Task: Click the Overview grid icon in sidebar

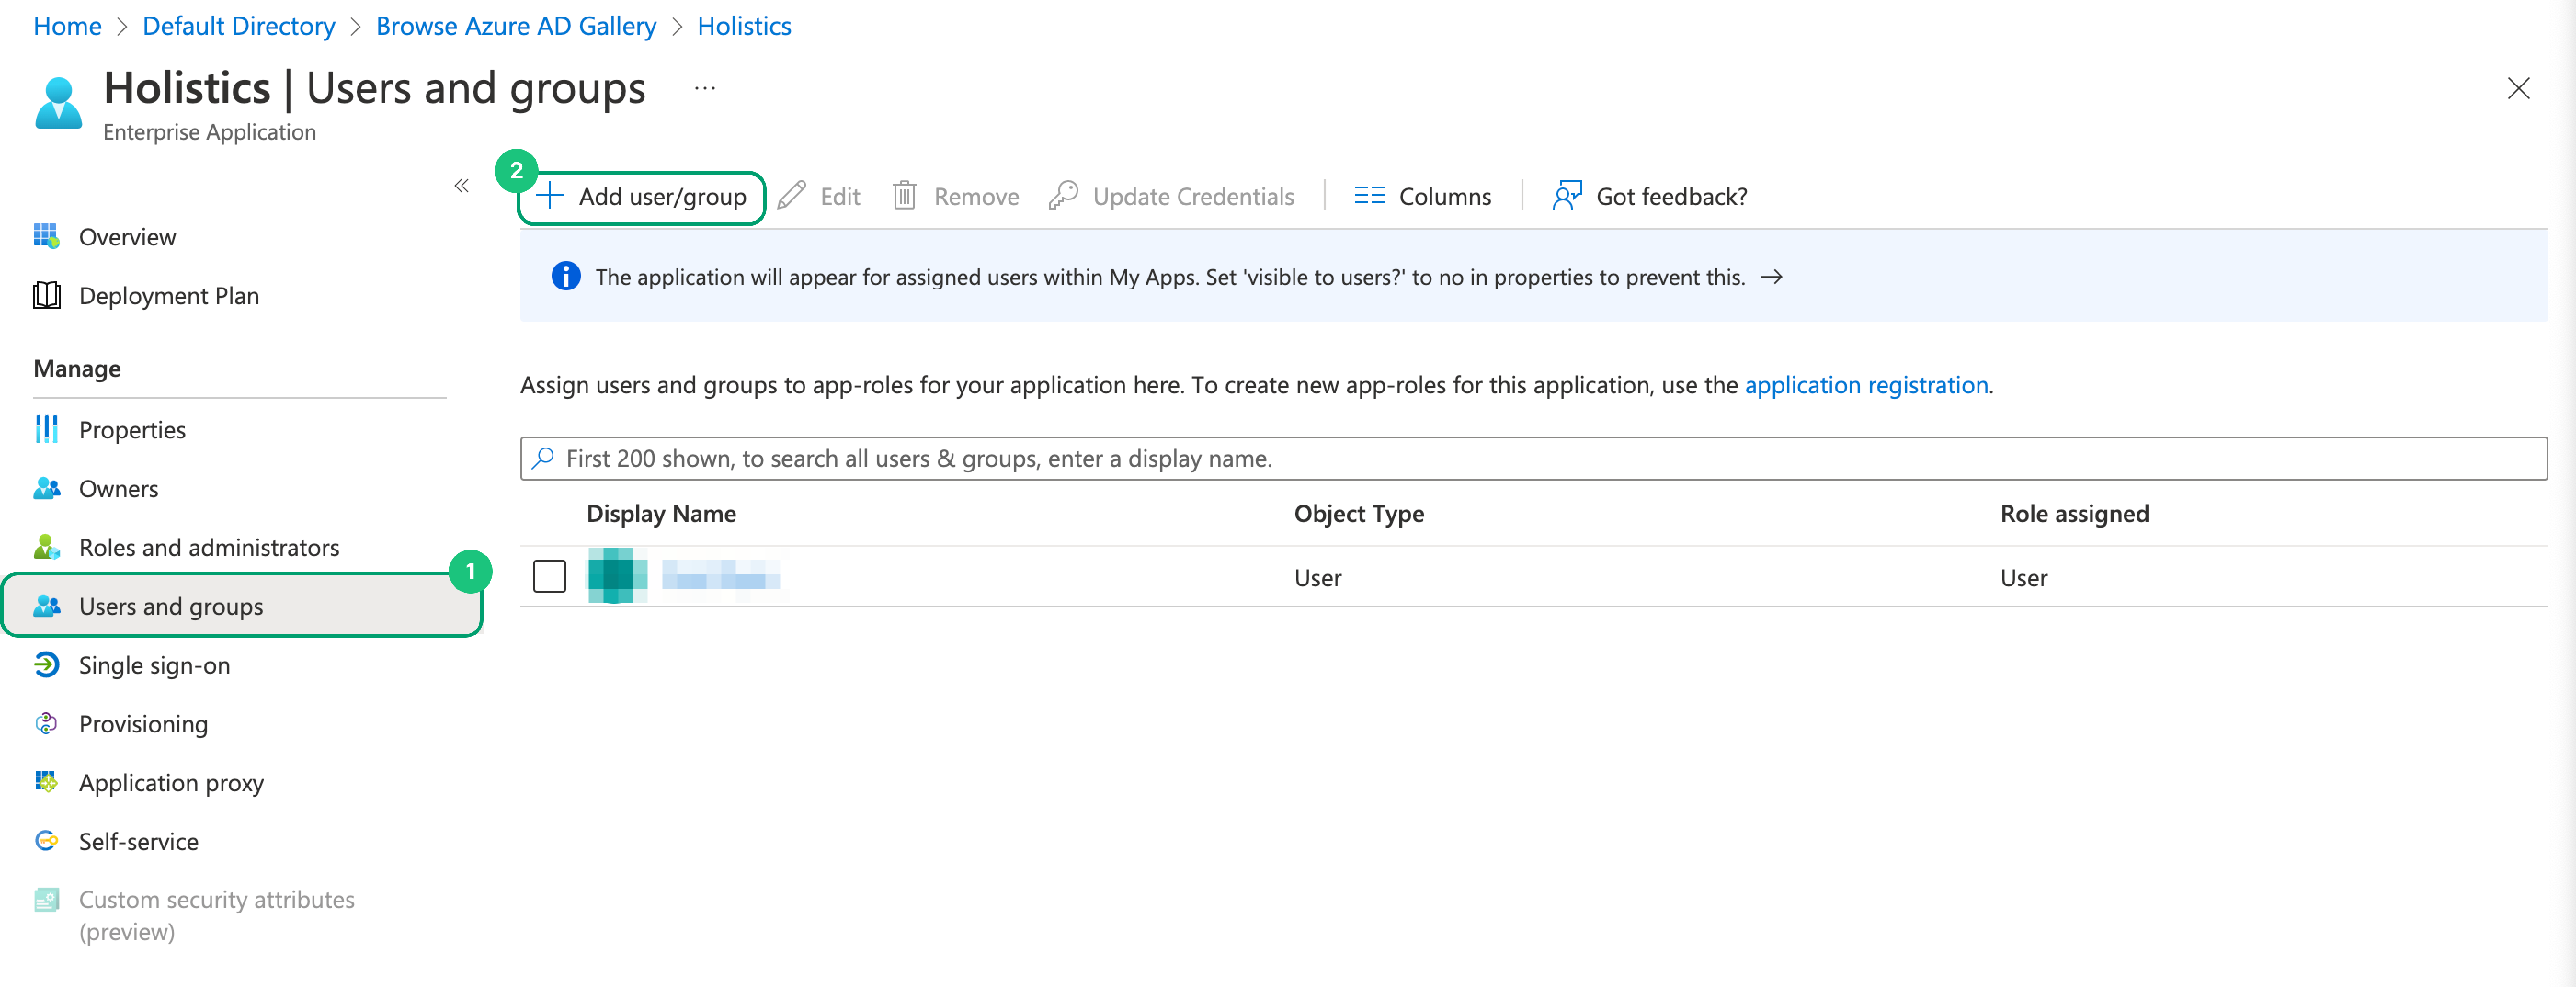Action: (46, 236)
